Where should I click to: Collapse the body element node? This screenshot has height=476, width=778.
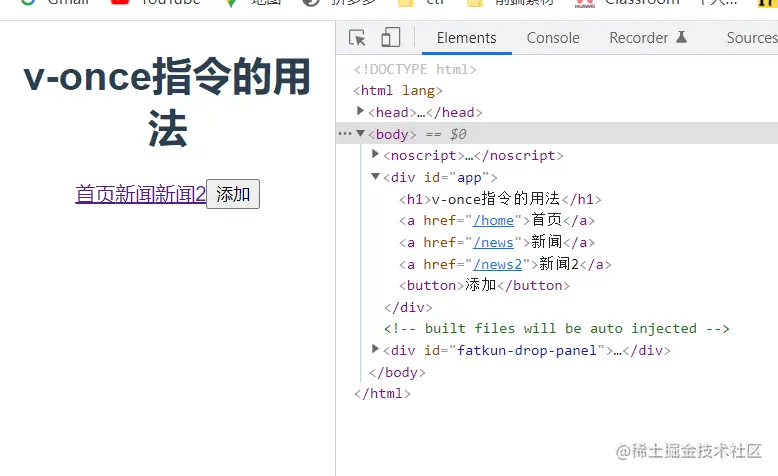pos(361,134)
